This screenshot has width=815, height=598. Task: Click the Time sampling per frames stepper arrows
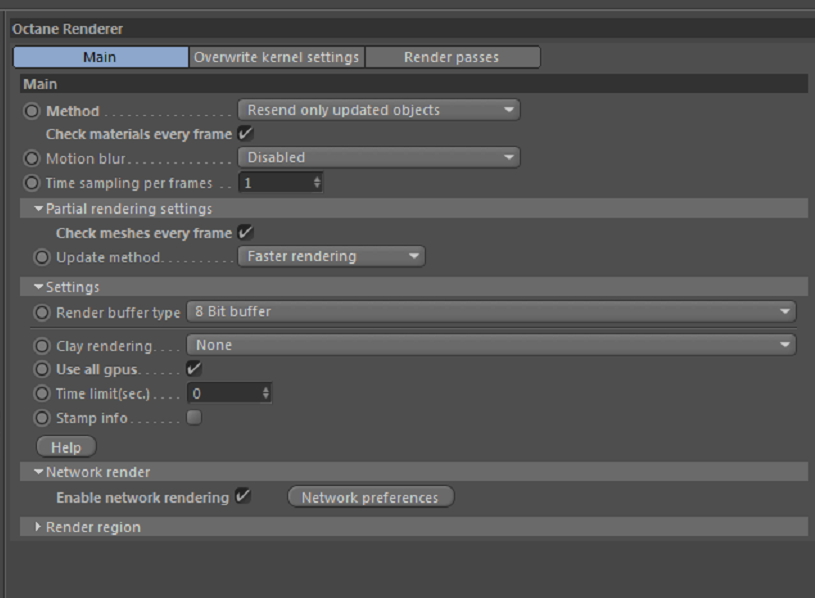(x=317, y=183)
